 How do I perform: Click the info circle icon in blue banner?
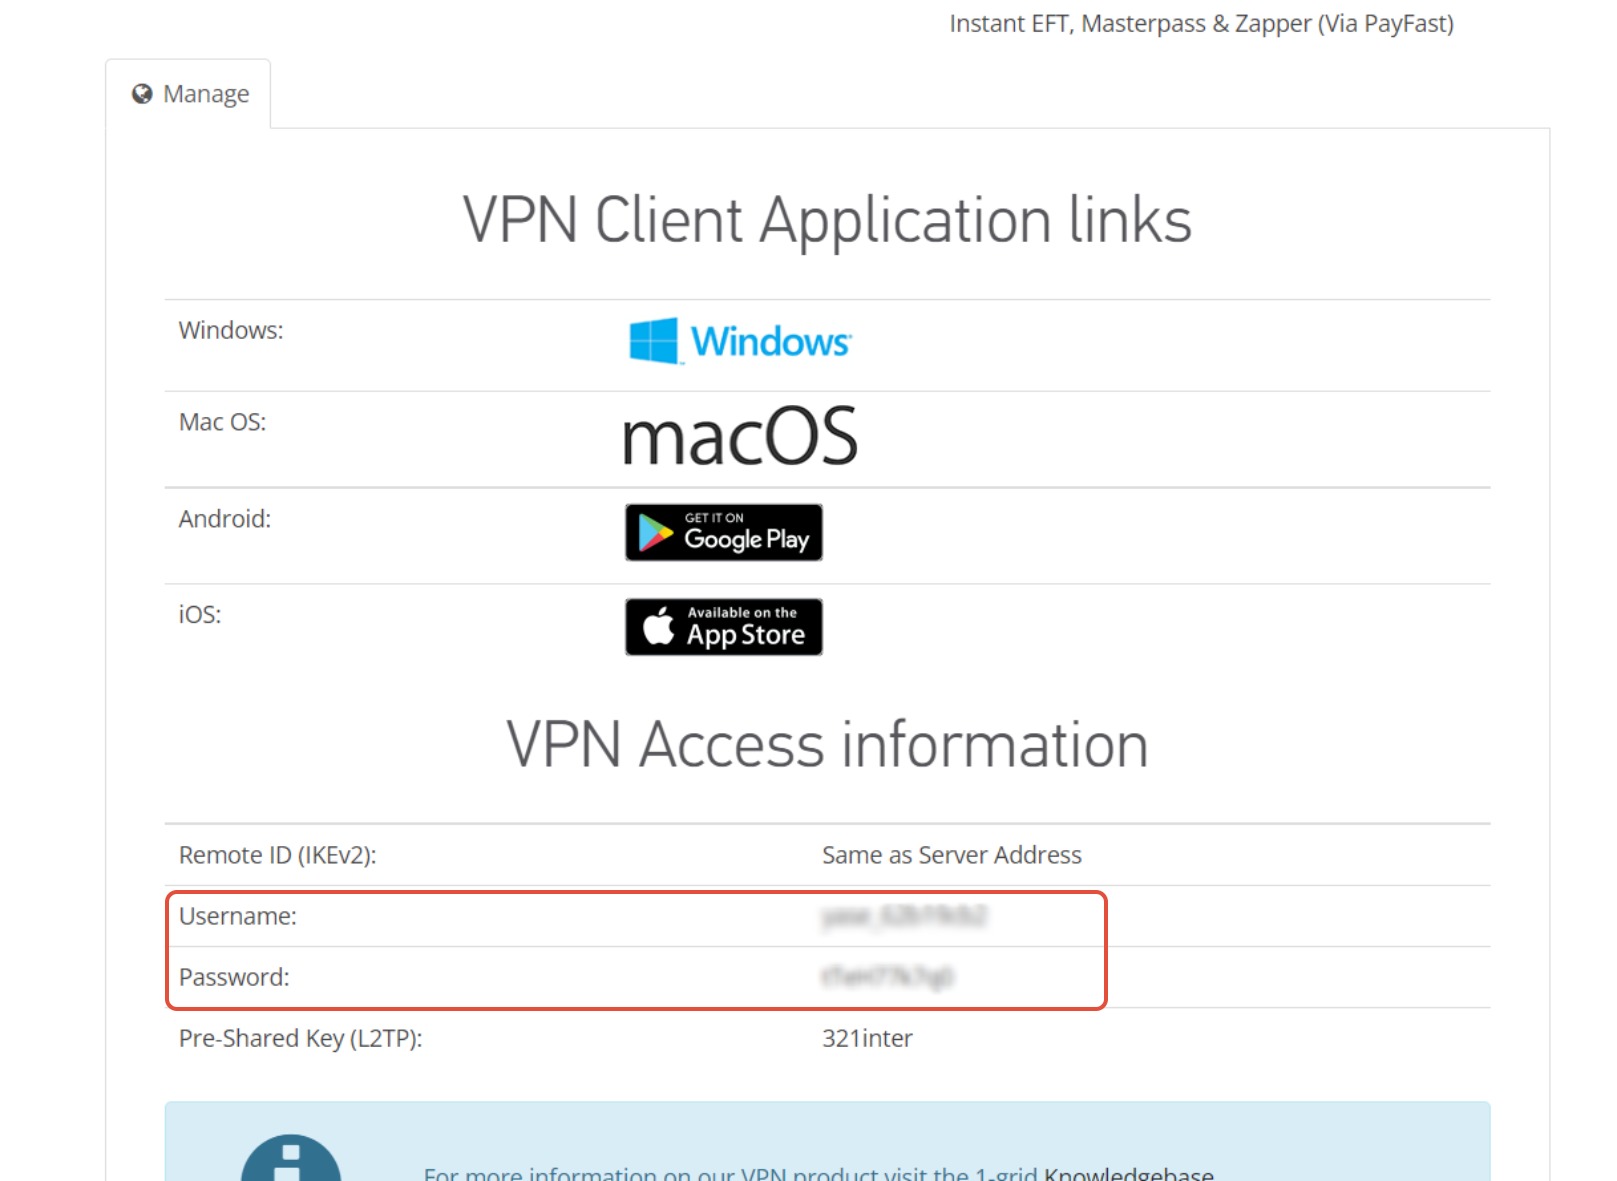point(291,1160)
